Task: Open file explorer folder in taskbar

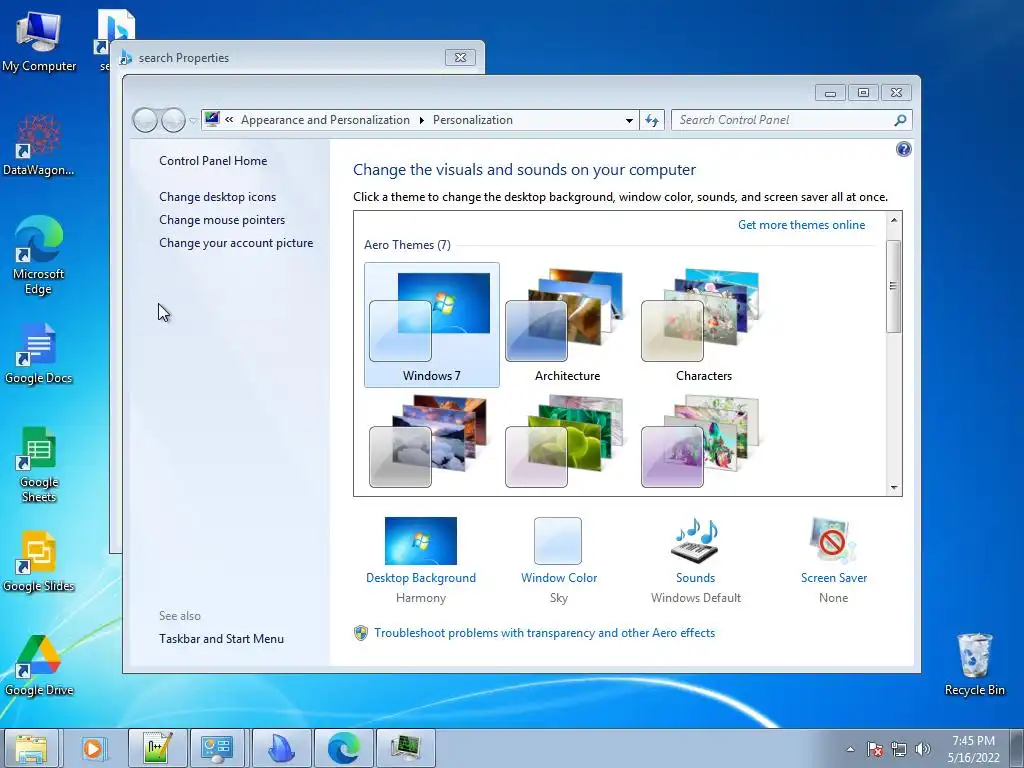Action: click(x=31, y=748)
